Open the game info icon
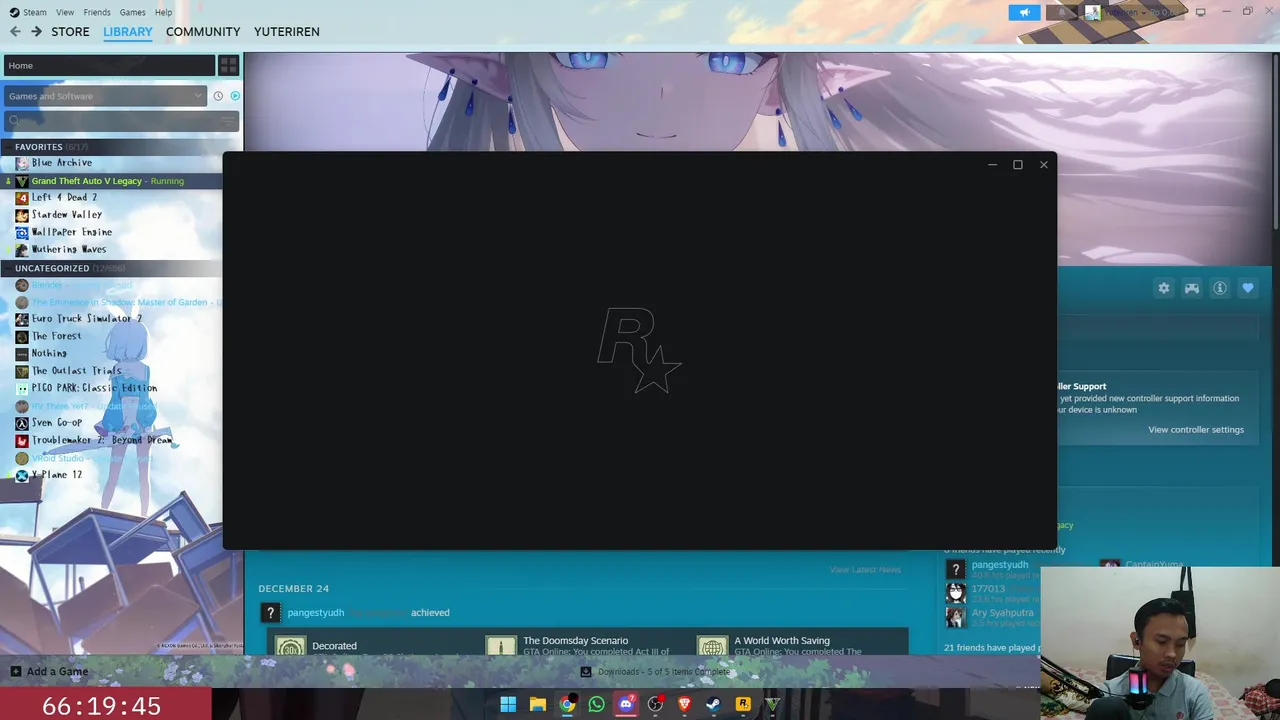1280x720 pixels. click(x=1220, y=288)
